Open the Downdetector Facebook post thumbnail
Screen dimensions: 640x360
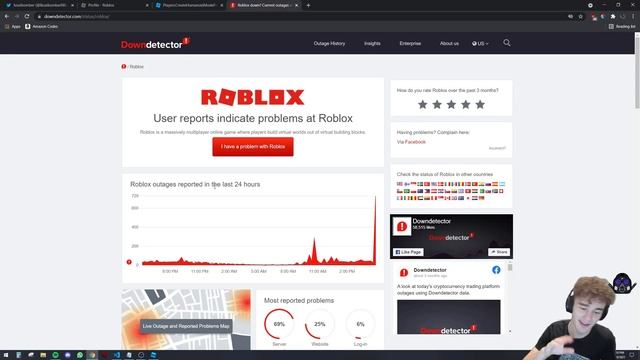449,317
